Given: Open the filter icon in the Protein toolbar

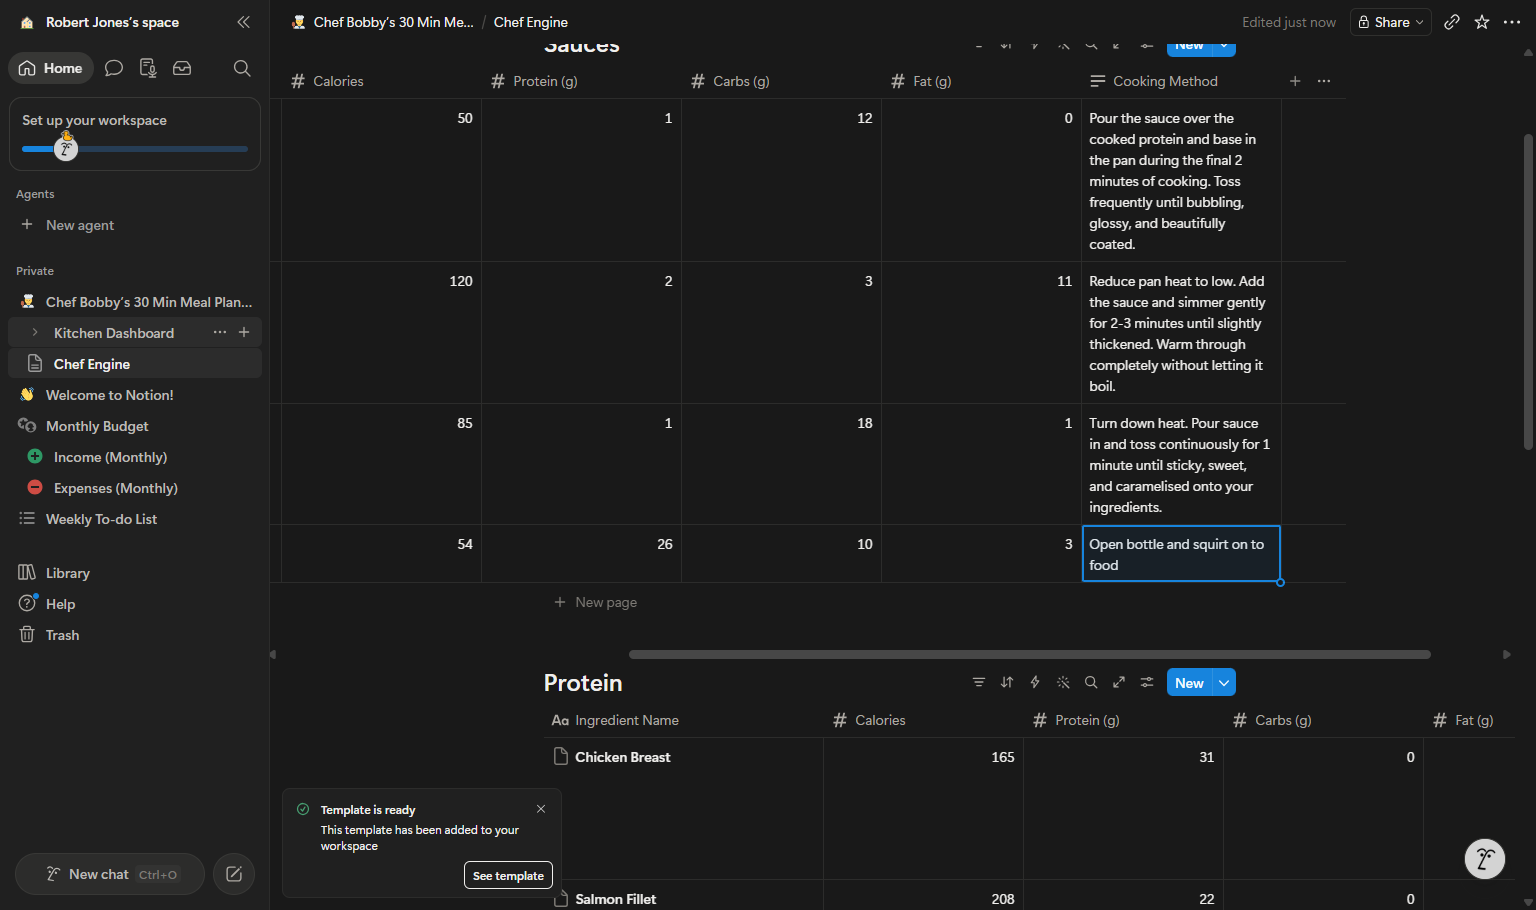Looking at the screenshot, I should point(979,682).
